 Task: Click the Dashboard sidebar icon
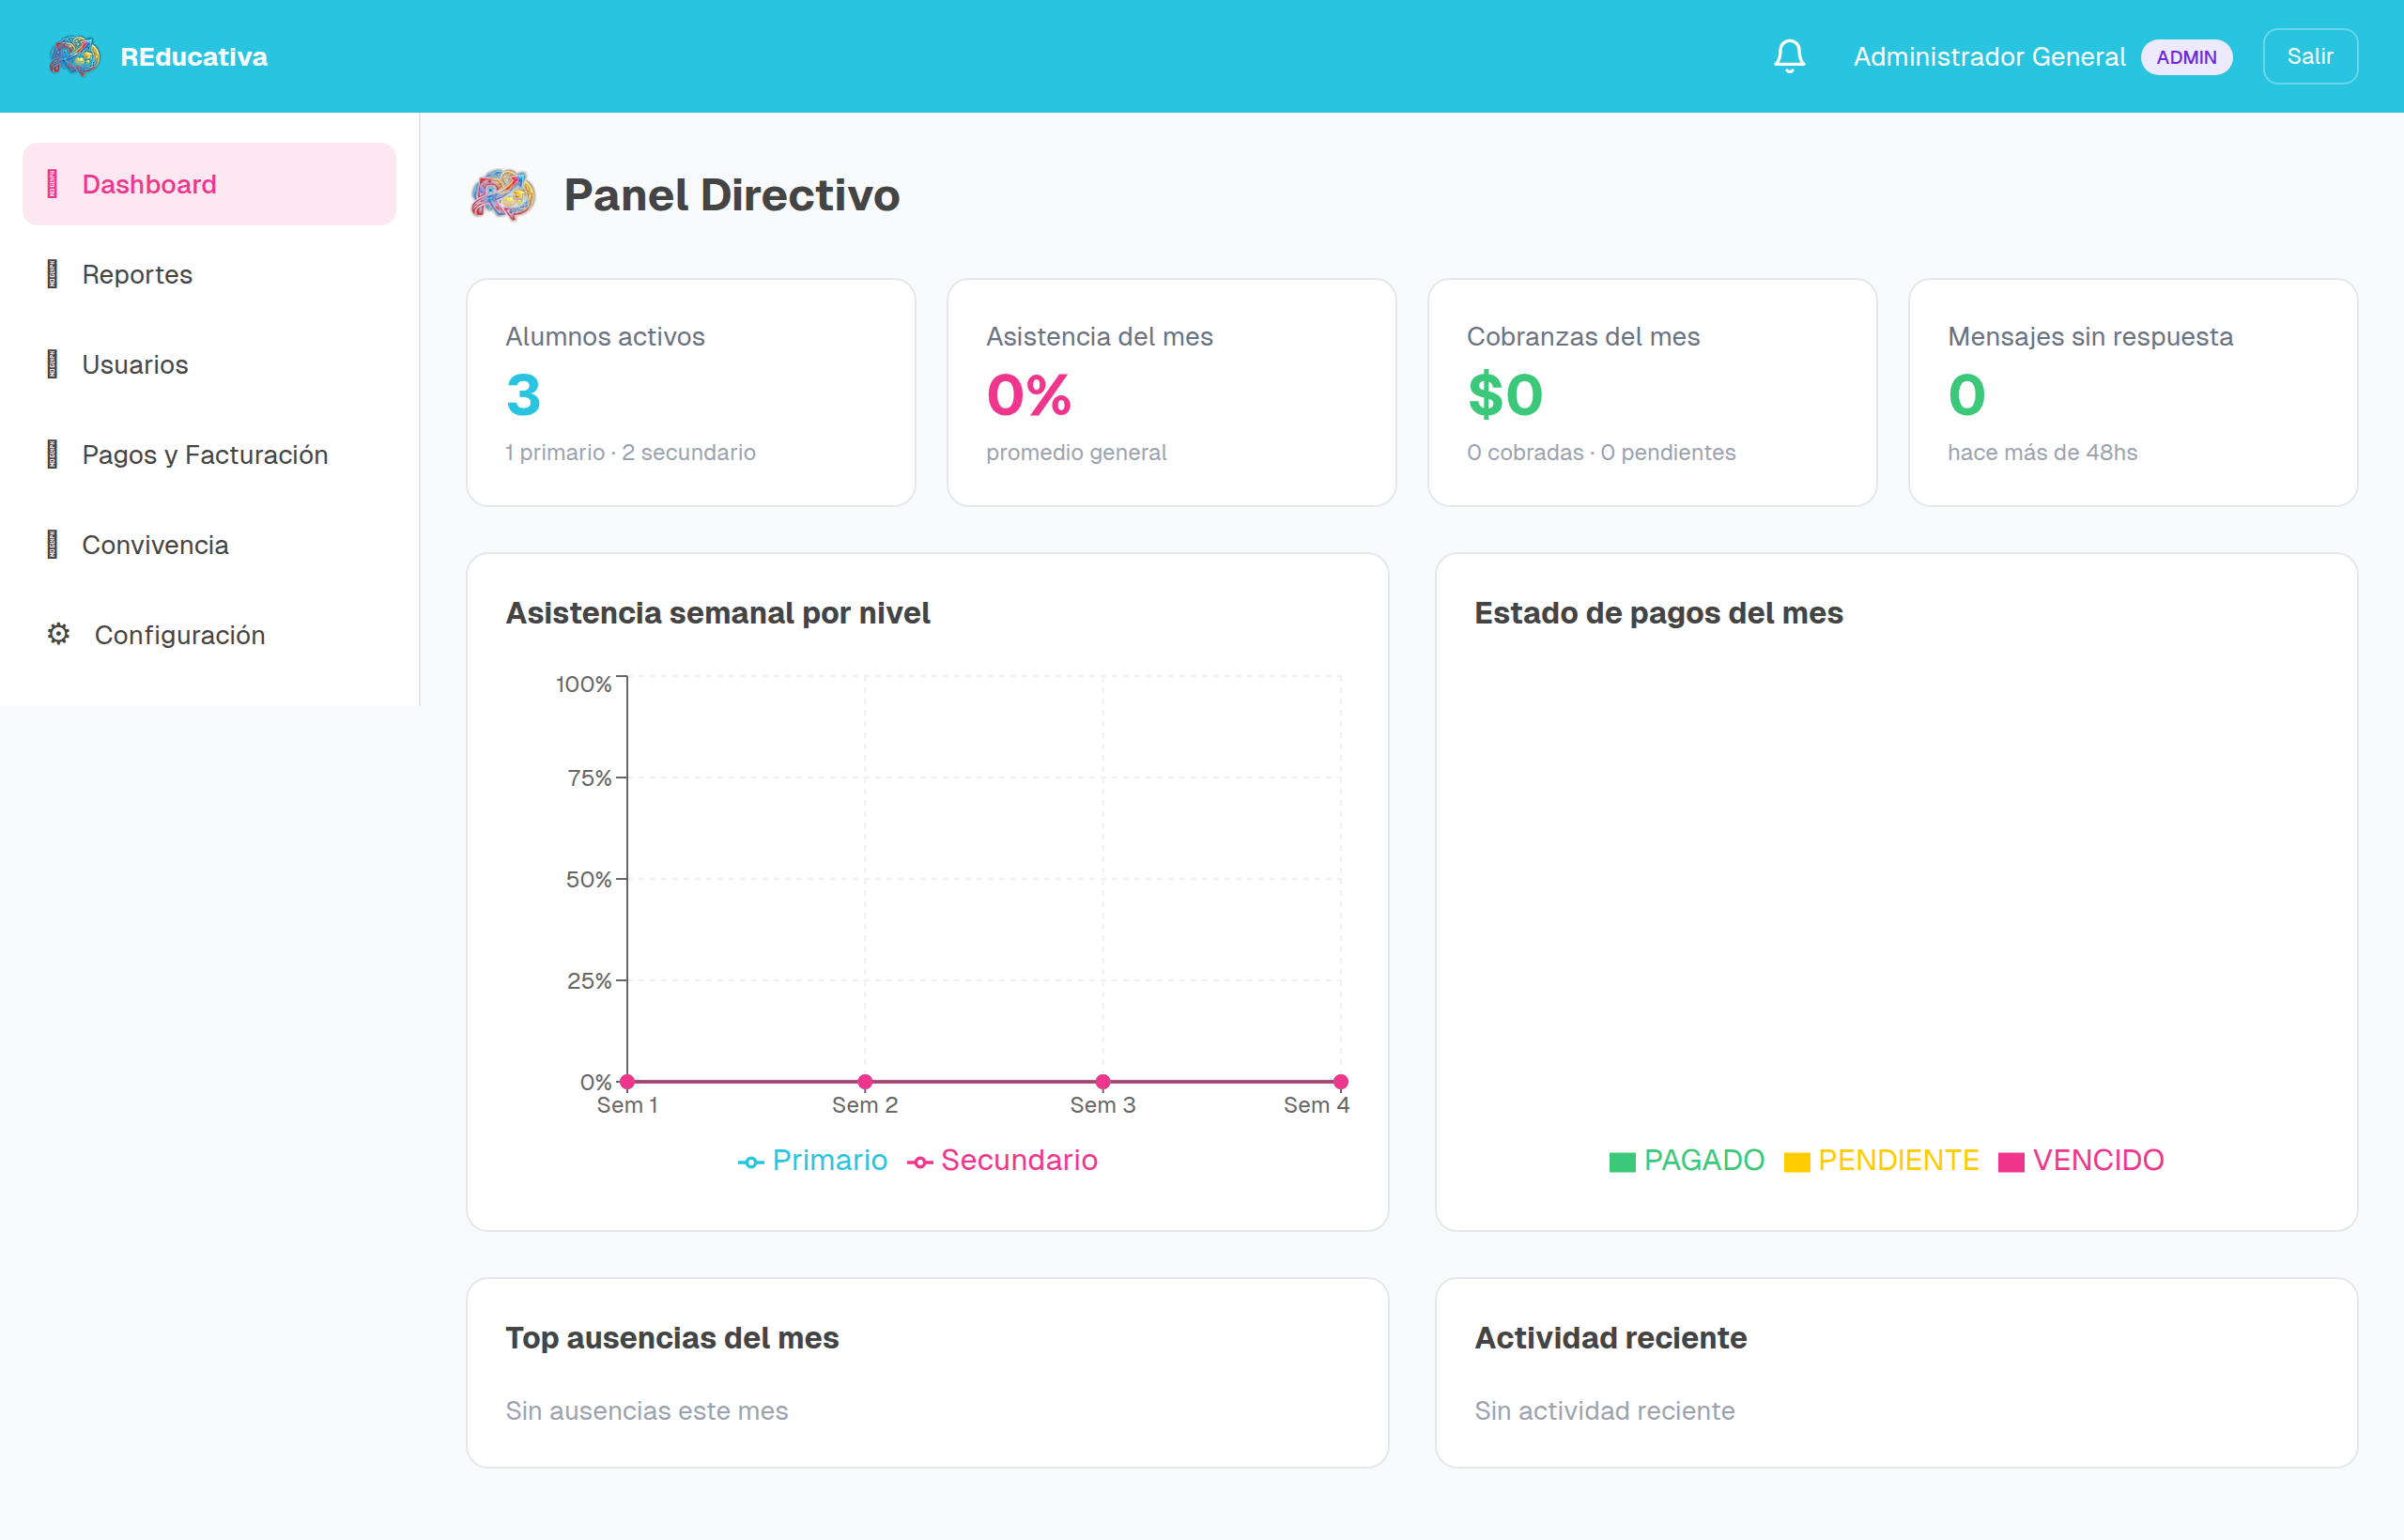[52, 184]
